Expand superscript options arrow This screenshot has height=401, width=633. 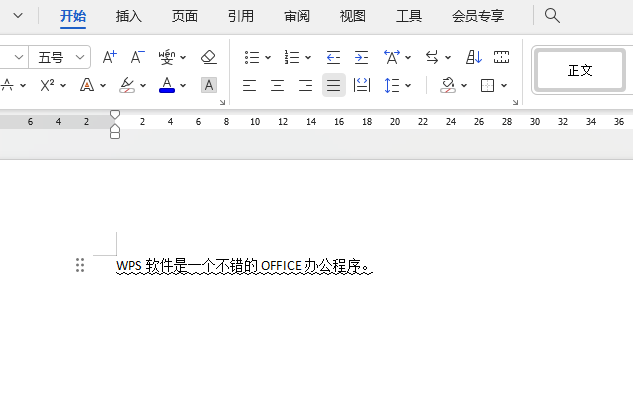pos(63,86)
